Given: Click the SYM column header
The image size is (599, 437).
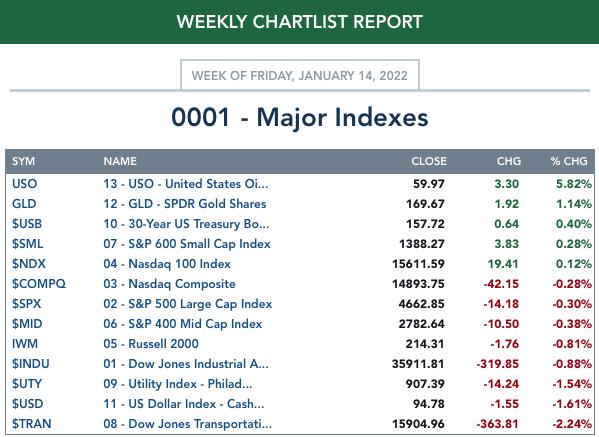Looking at the screenshot, I should coord(23,161).
